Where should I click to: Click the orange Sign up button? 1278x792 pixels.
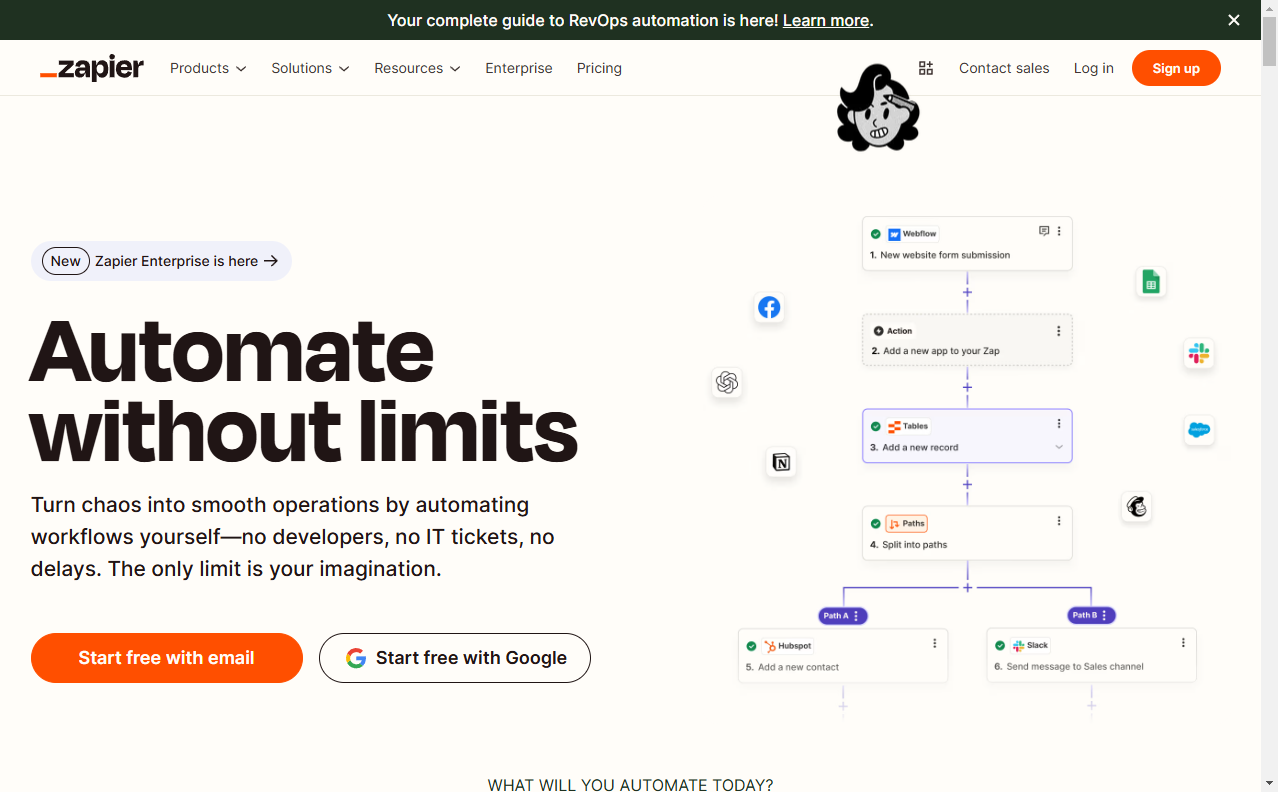pos(1176,68)
